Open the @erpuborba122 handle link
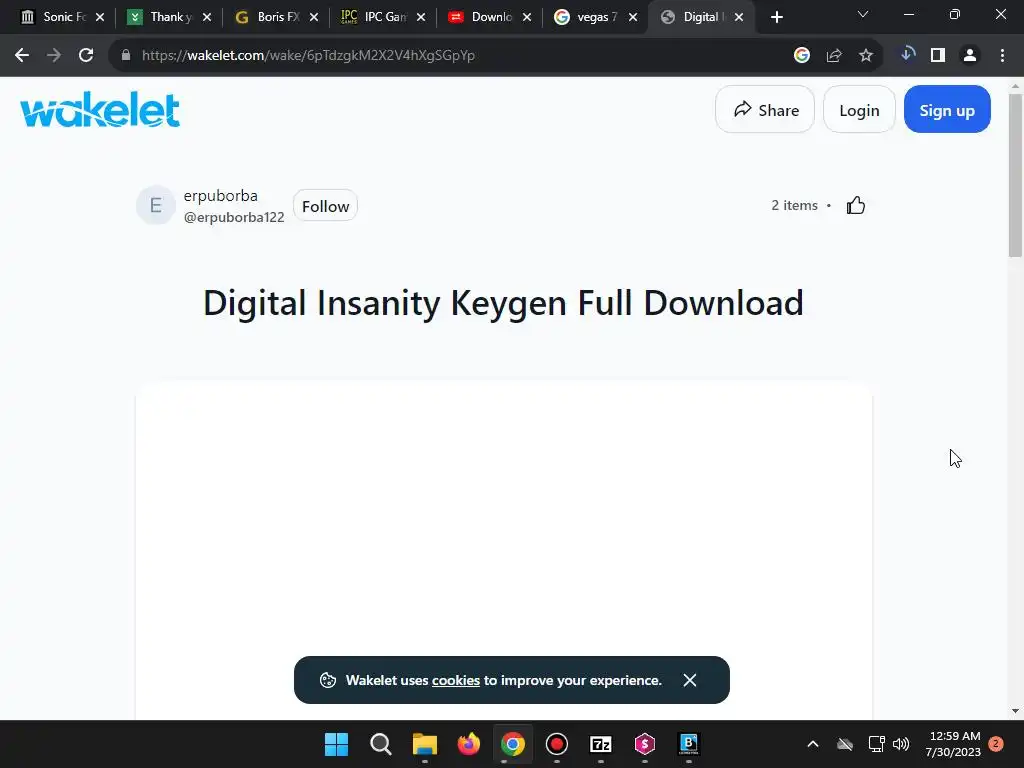 (234, 217)
